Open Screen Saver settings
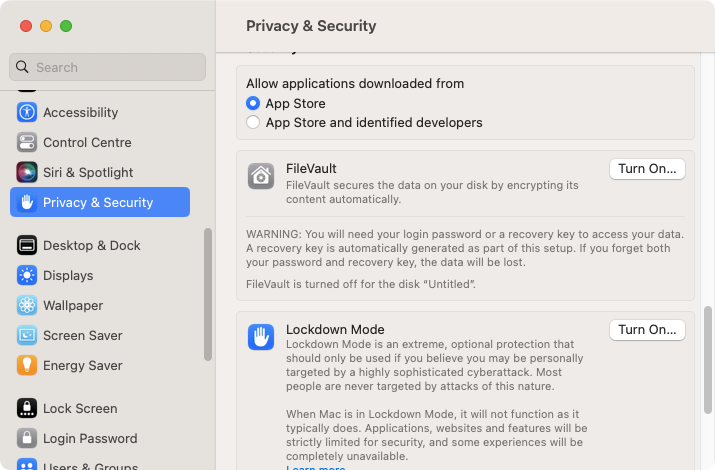715x470 pixels. [100, 336]
